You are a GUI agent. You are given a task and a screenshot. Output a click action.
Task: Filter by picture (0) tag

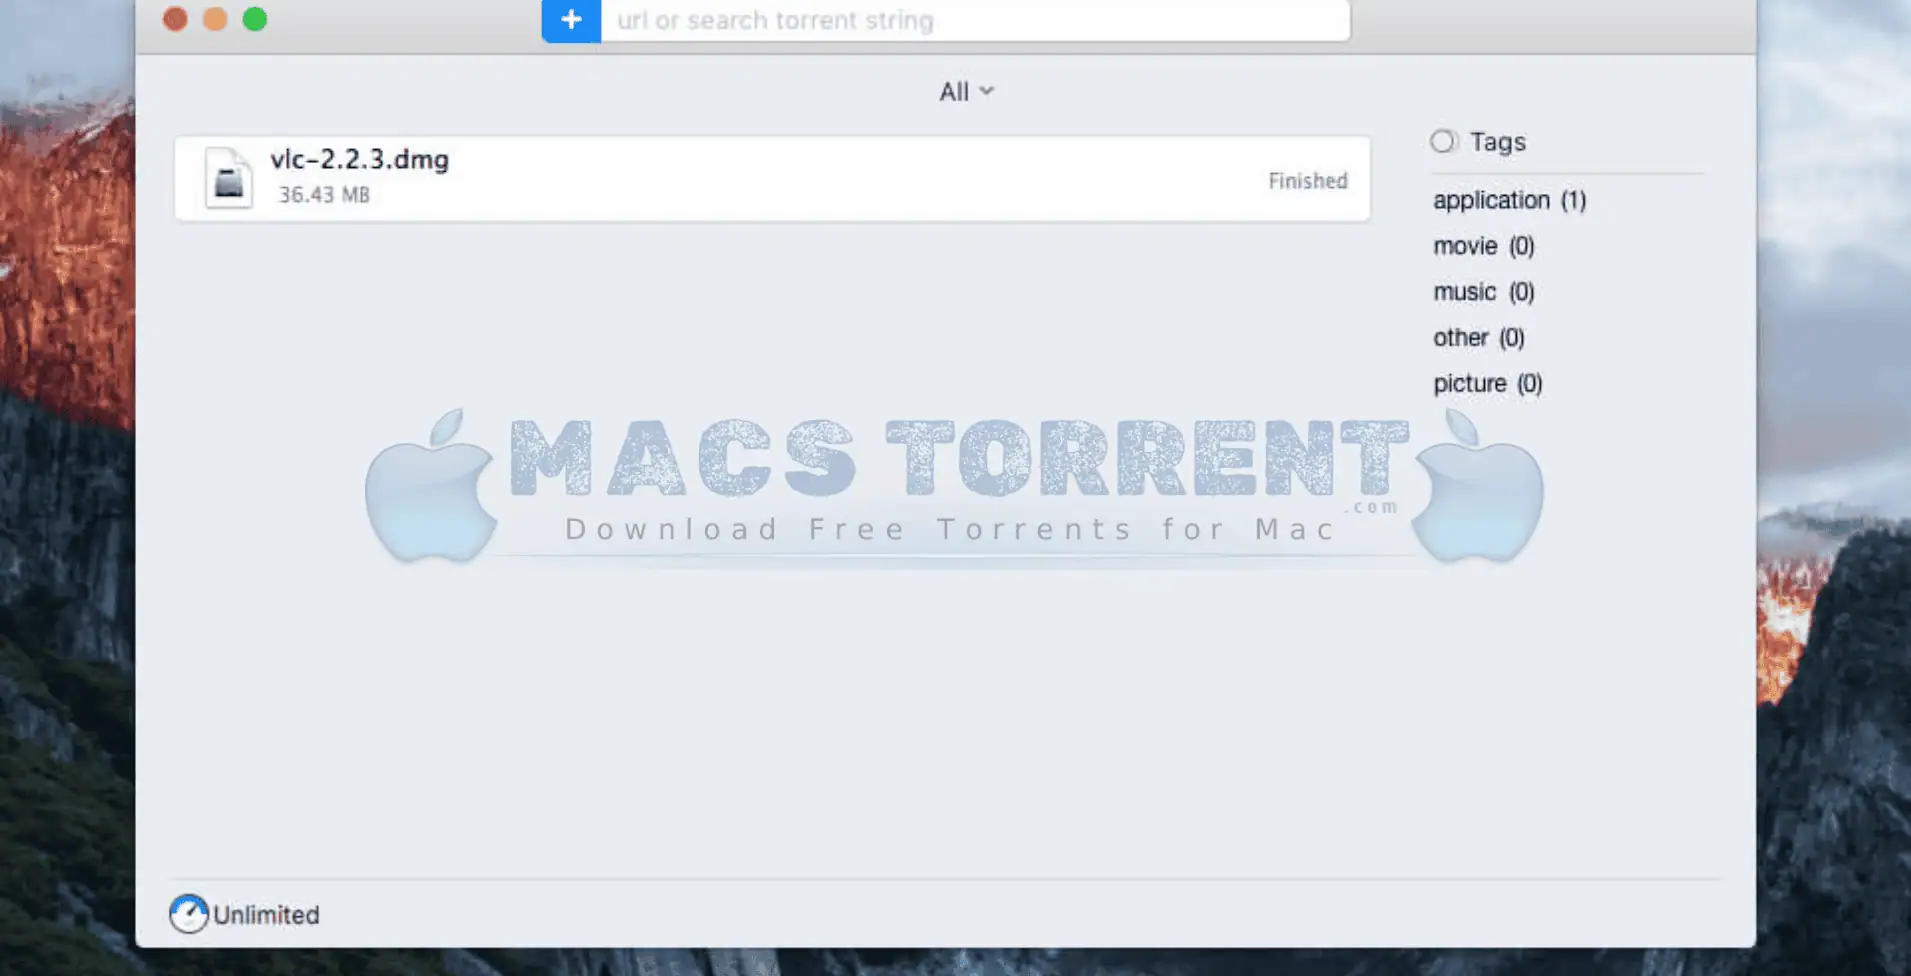(x=1487, y=384)
